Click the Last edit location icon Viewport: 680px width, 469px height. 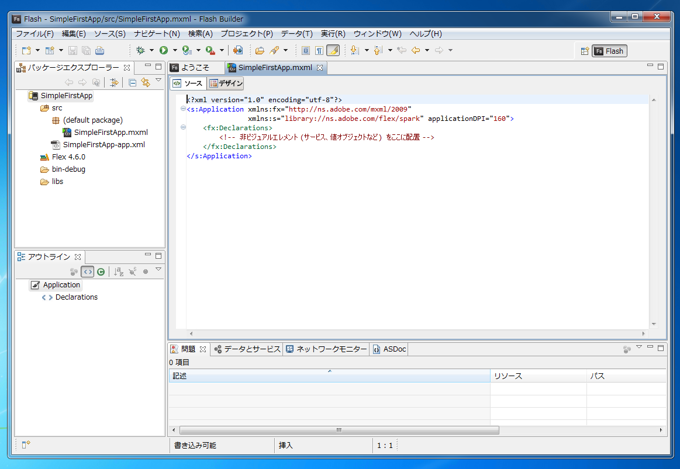pyautogui.click(x=402, y=50)
